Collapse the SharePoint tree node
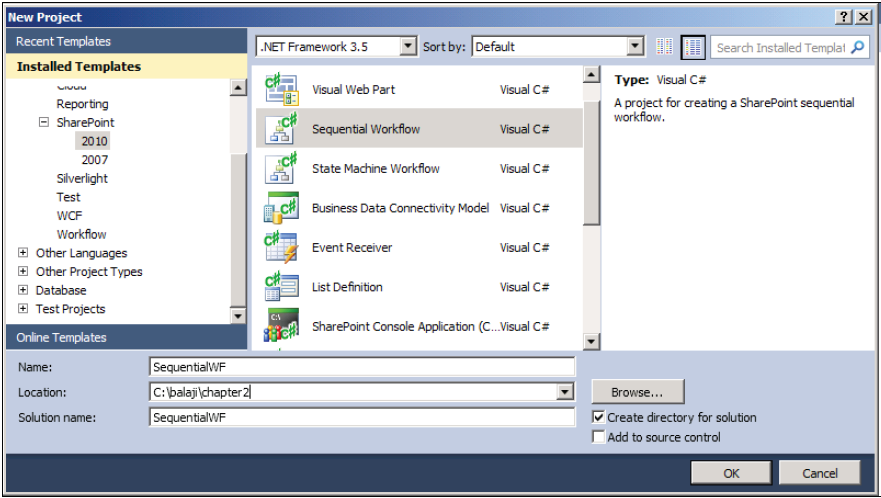Image resolution: width=881 pixels, height=498 pixels. [44, 122]
